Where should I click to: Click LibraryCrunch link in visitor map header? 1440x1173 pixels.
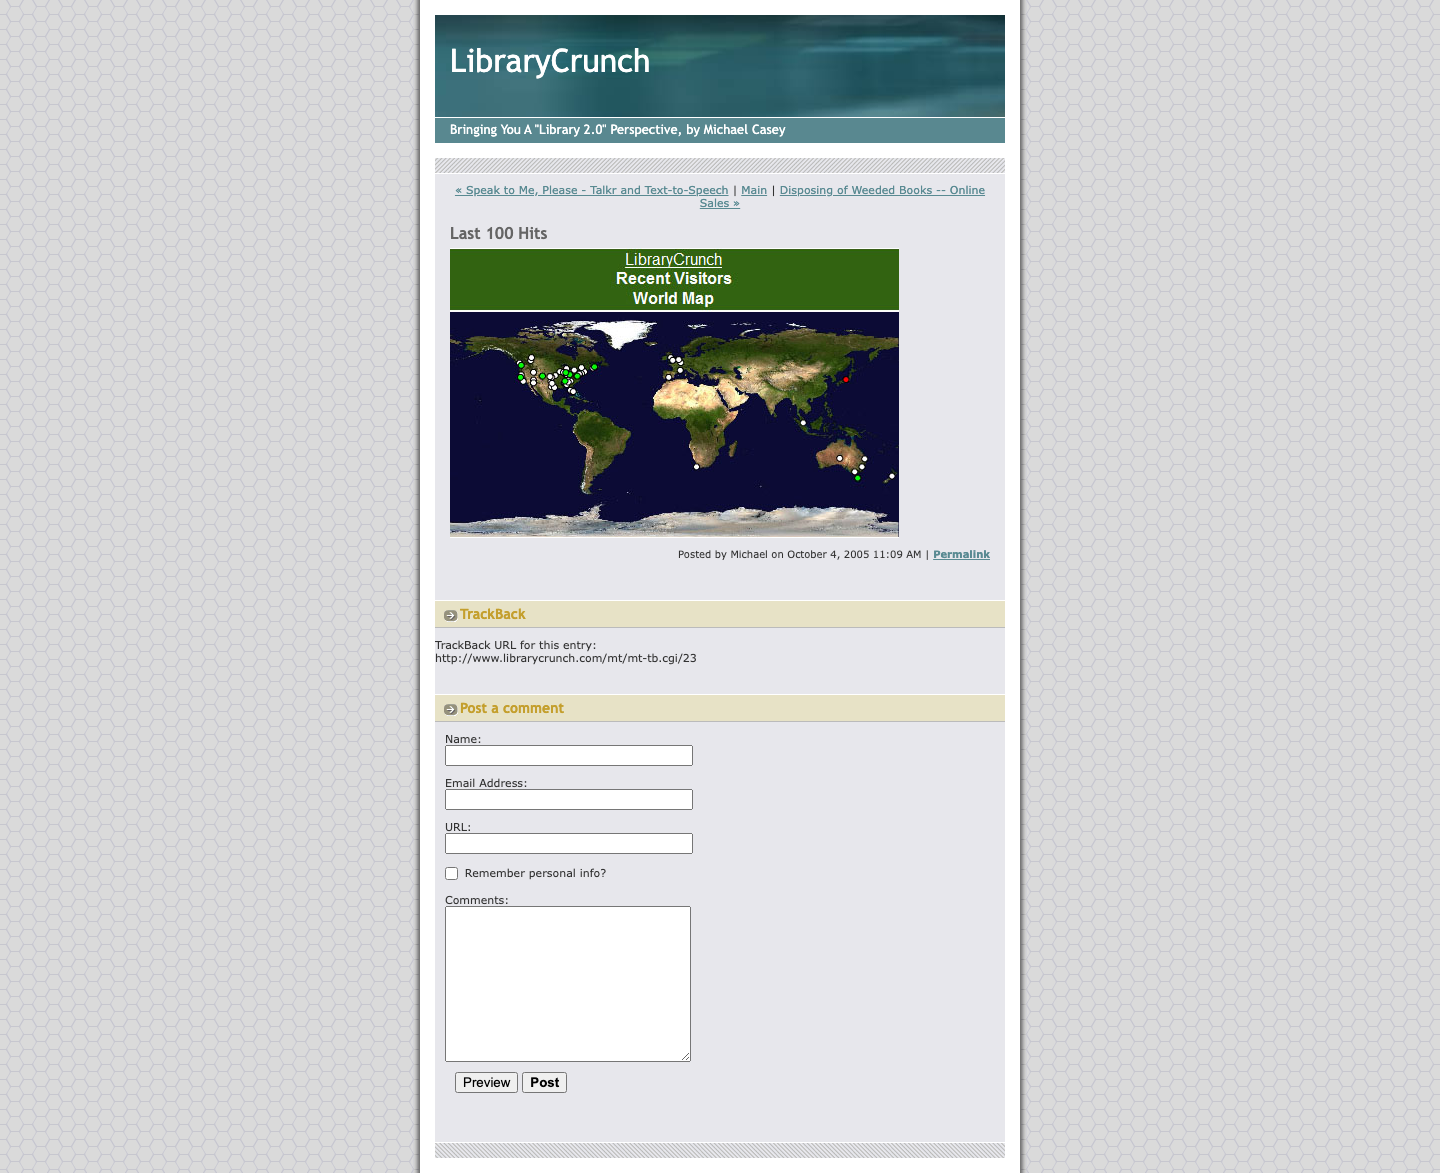(x=674, y=260)
